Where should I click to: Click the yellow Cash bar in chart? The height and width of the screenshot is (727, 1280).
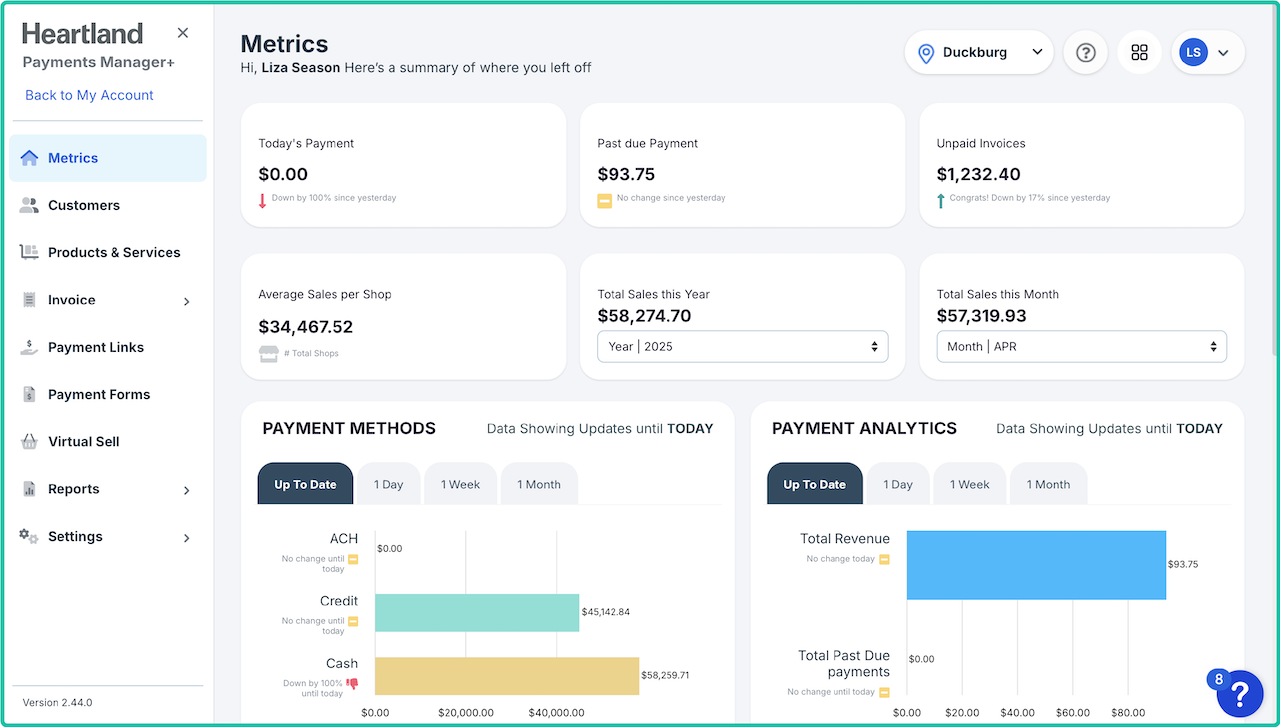(x=506, y=676)
